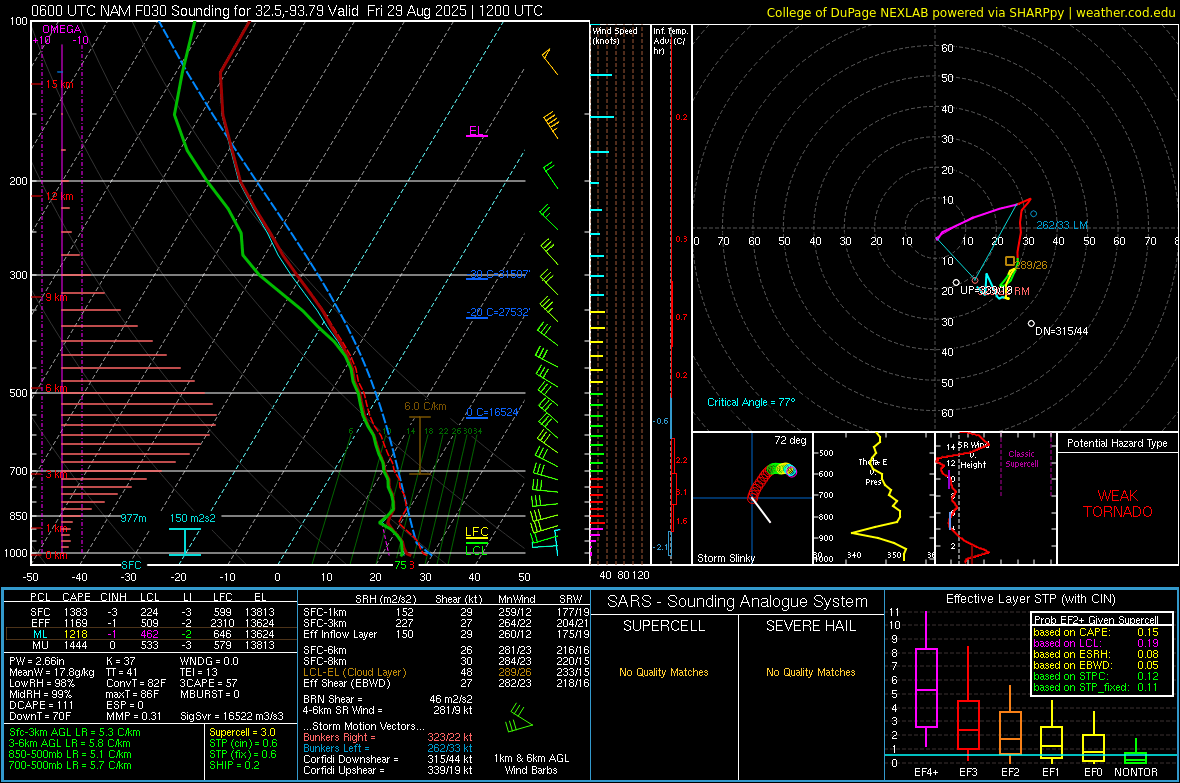Screen dimensions: 1180x783
Task: Click the magenta EF4+ box plot
Action: pyautogui.click(x=926, y=679)
